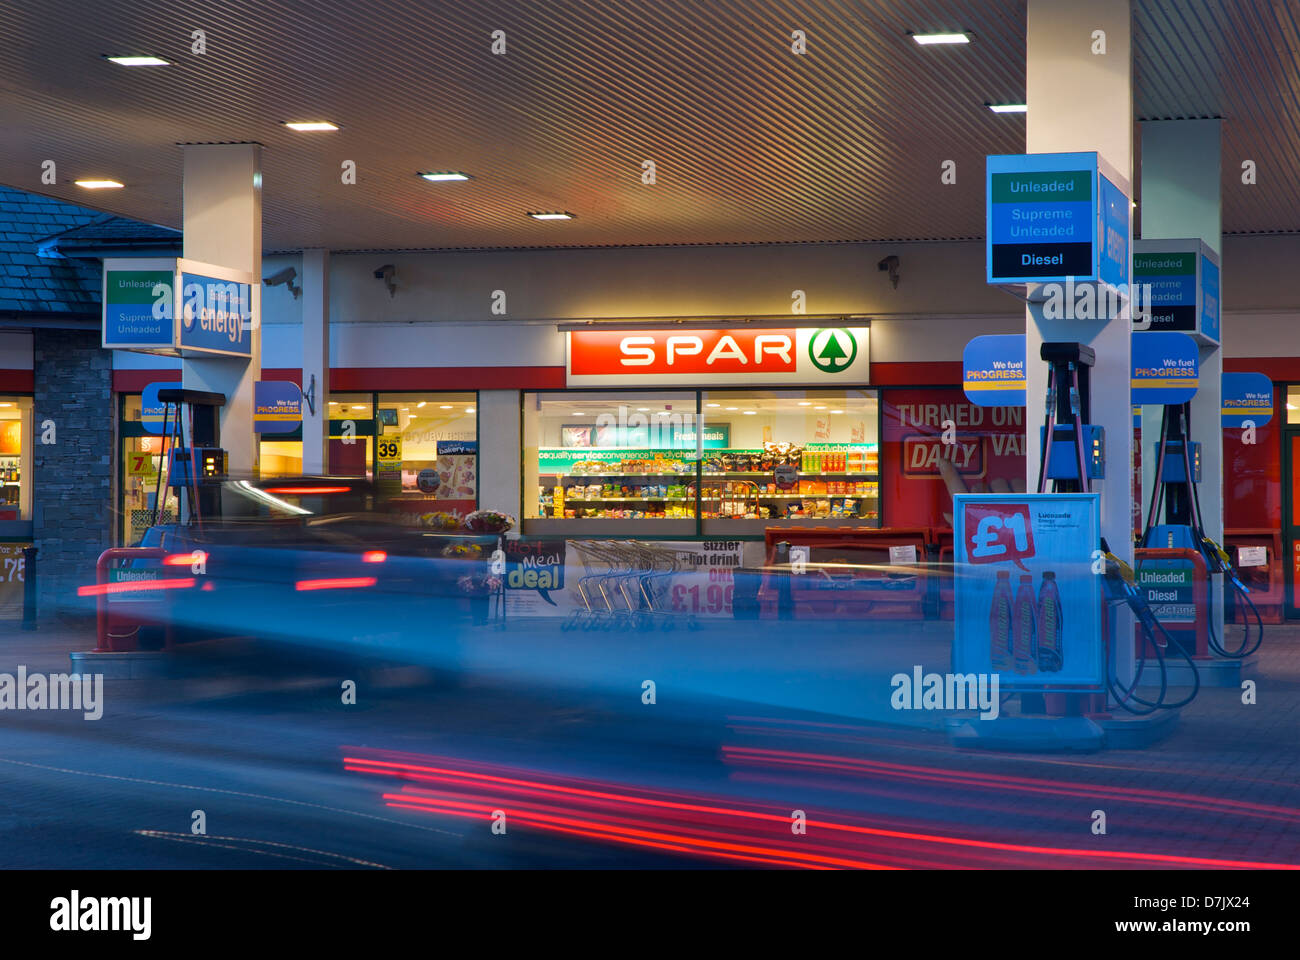This screenshot has height=960, width=1300.
Task: Select the Hot Meal deal sign
Action: pos(533,571)
